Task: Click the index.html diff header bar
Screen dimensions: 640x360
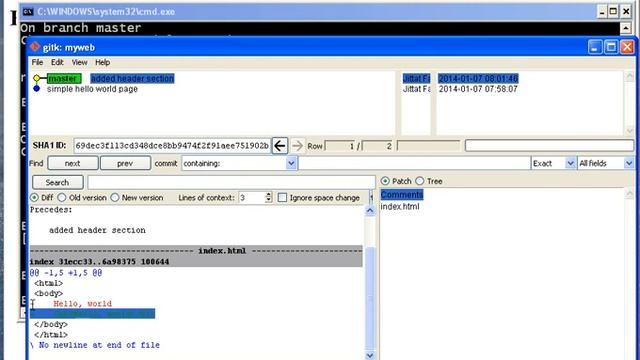Action: click(x=196, y=251)
